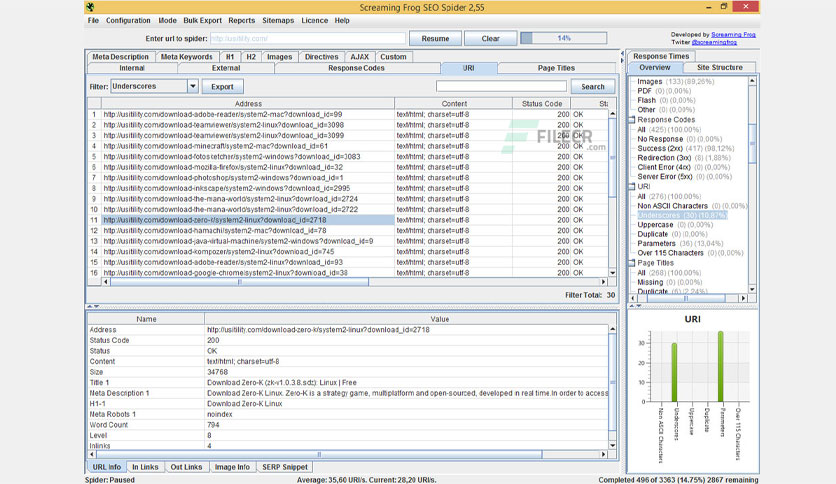Switch to the H1 tab
This screenshot has width=836, height=484.
pyautogui.click(x=230, y=57)
